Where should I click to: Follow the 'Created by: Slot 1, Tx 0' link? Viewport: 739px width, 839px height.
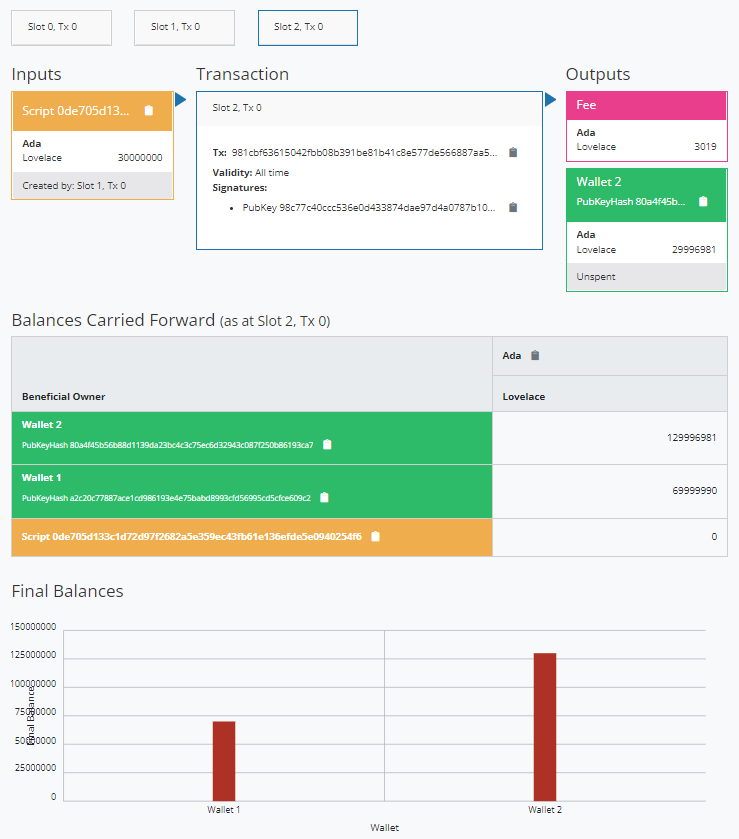pos(74,186)
